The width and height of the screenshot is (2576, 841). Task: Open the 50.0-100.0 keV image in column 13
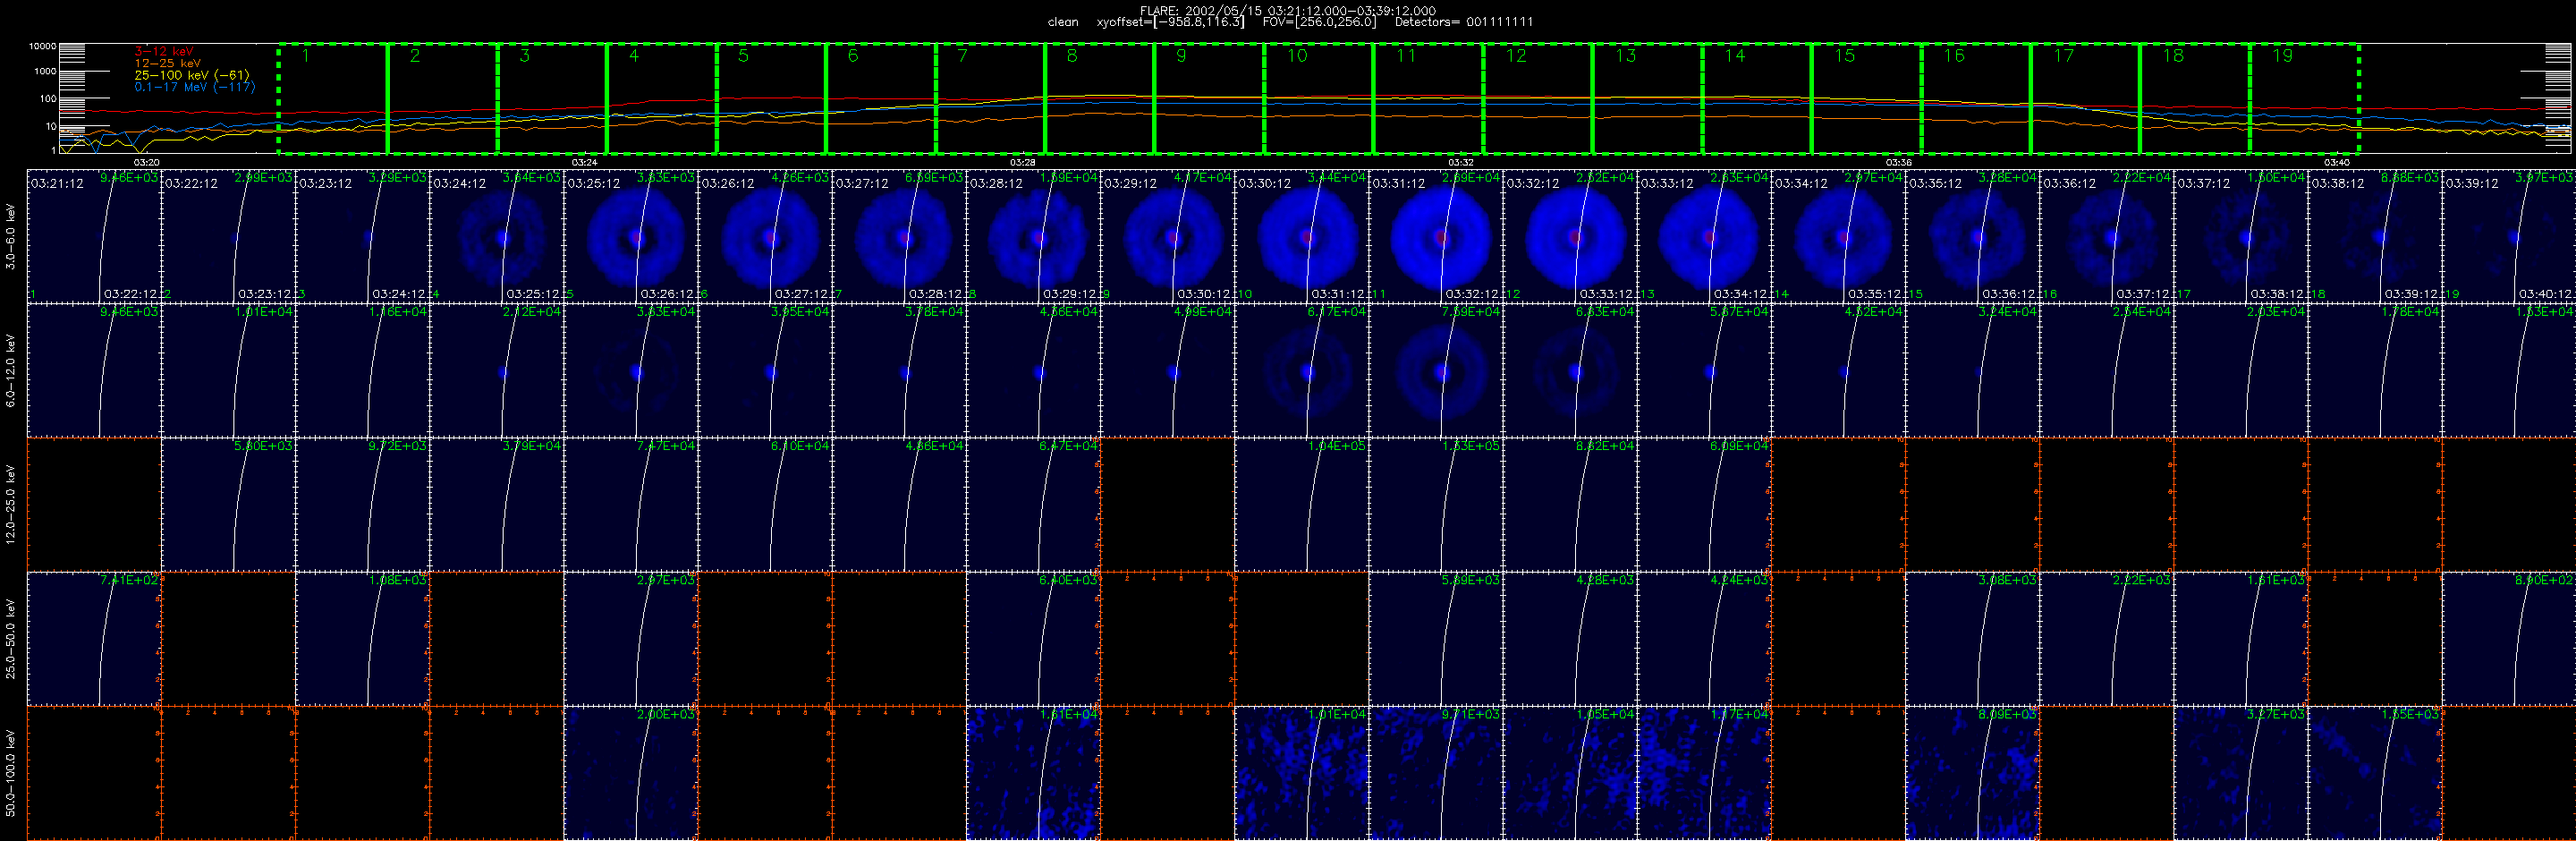click(1704, 772)
